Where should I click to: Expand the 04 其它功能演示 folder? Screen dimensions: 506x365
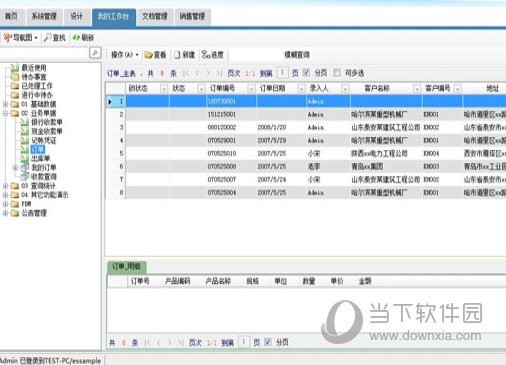coord(5,195)
